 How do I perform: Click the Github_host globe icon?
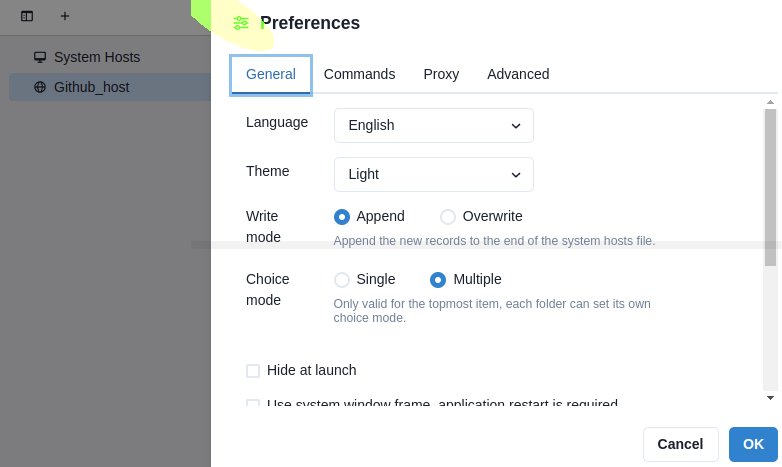pos(40,87)
